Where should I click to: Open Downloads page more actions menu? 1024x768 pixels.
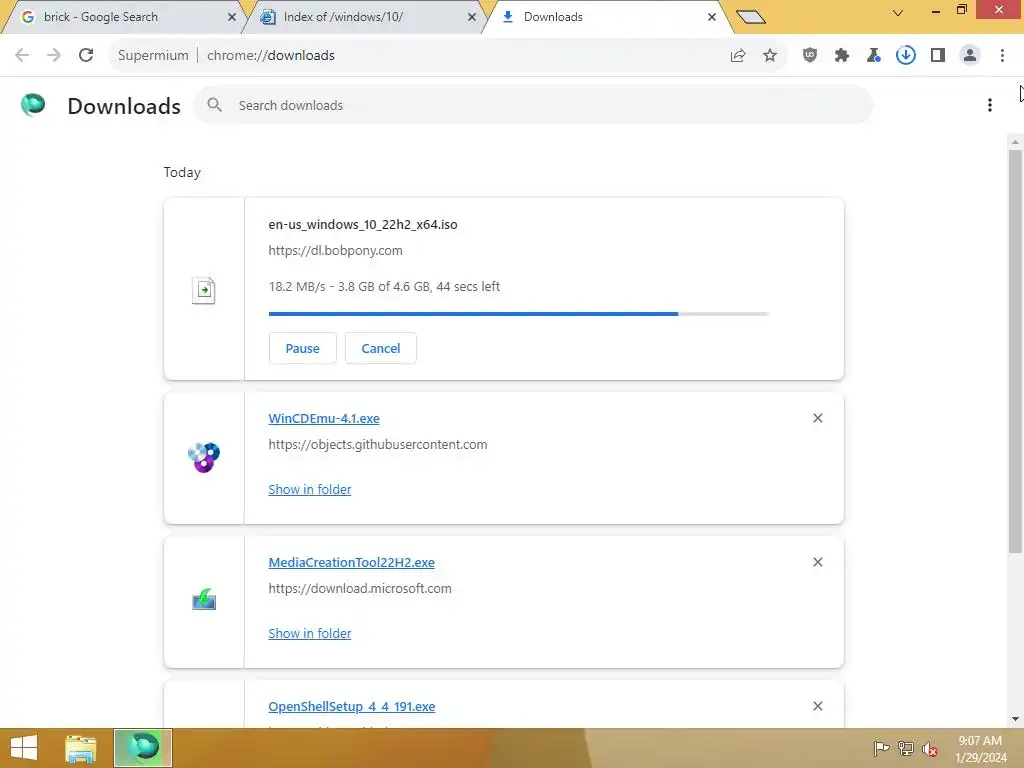click(x=990, y=105)
